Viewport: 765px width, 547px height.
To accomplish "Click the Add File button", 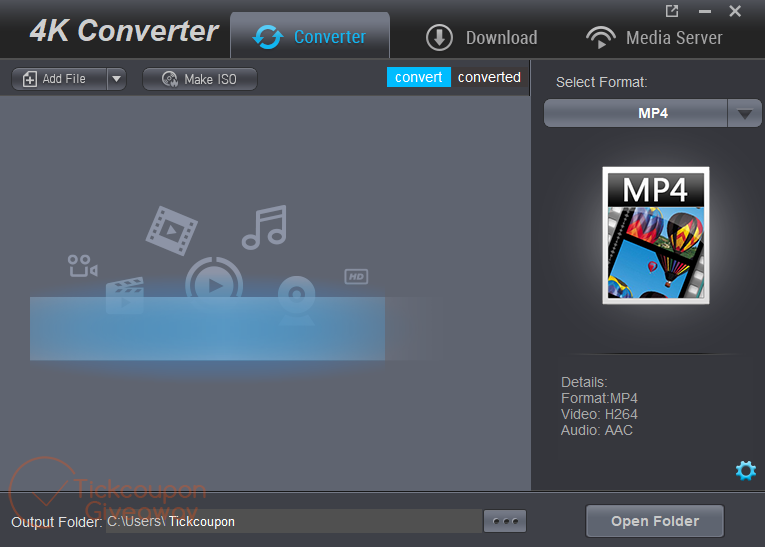I will pyautogui.click(x=58, y=79).
